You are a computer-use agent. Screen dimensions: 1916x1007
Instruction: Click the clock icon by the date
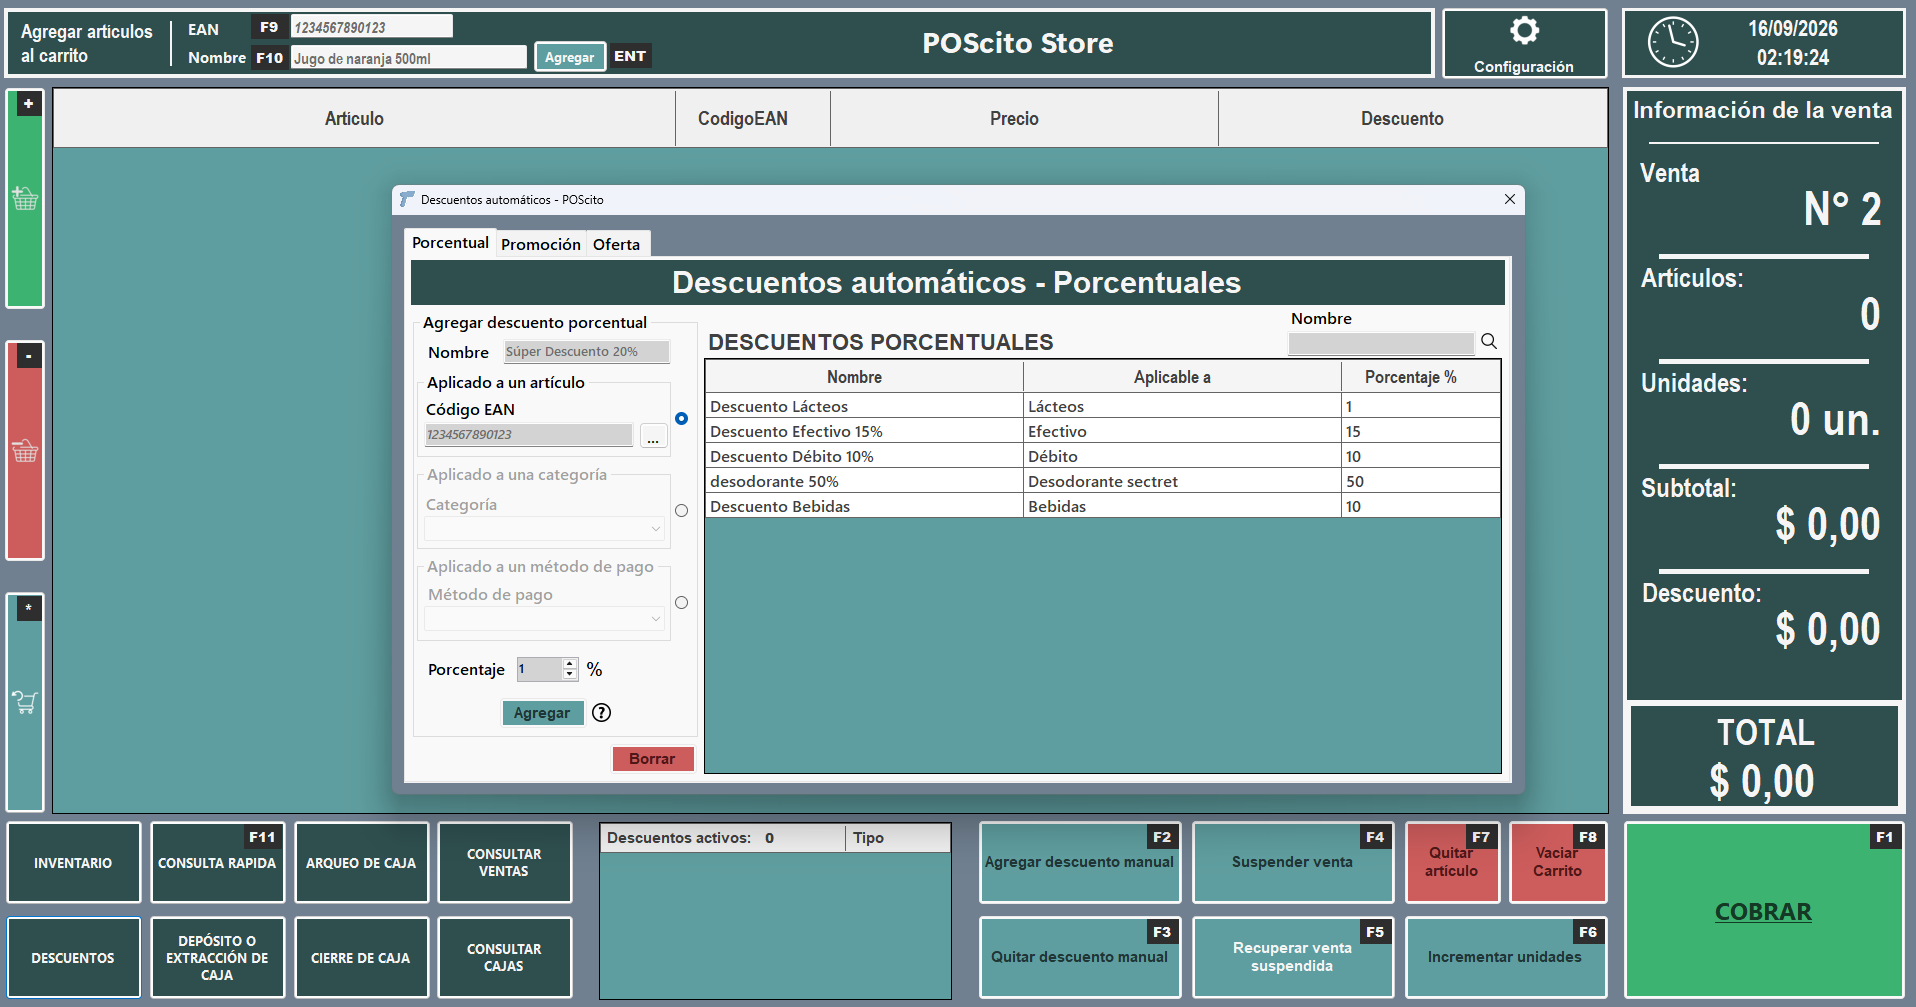coord(1673,43)
